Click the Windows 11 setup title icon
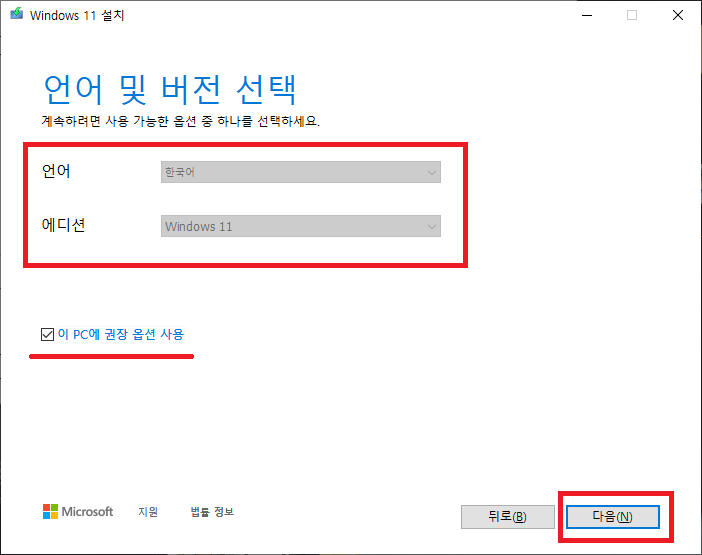 point(17,13)
